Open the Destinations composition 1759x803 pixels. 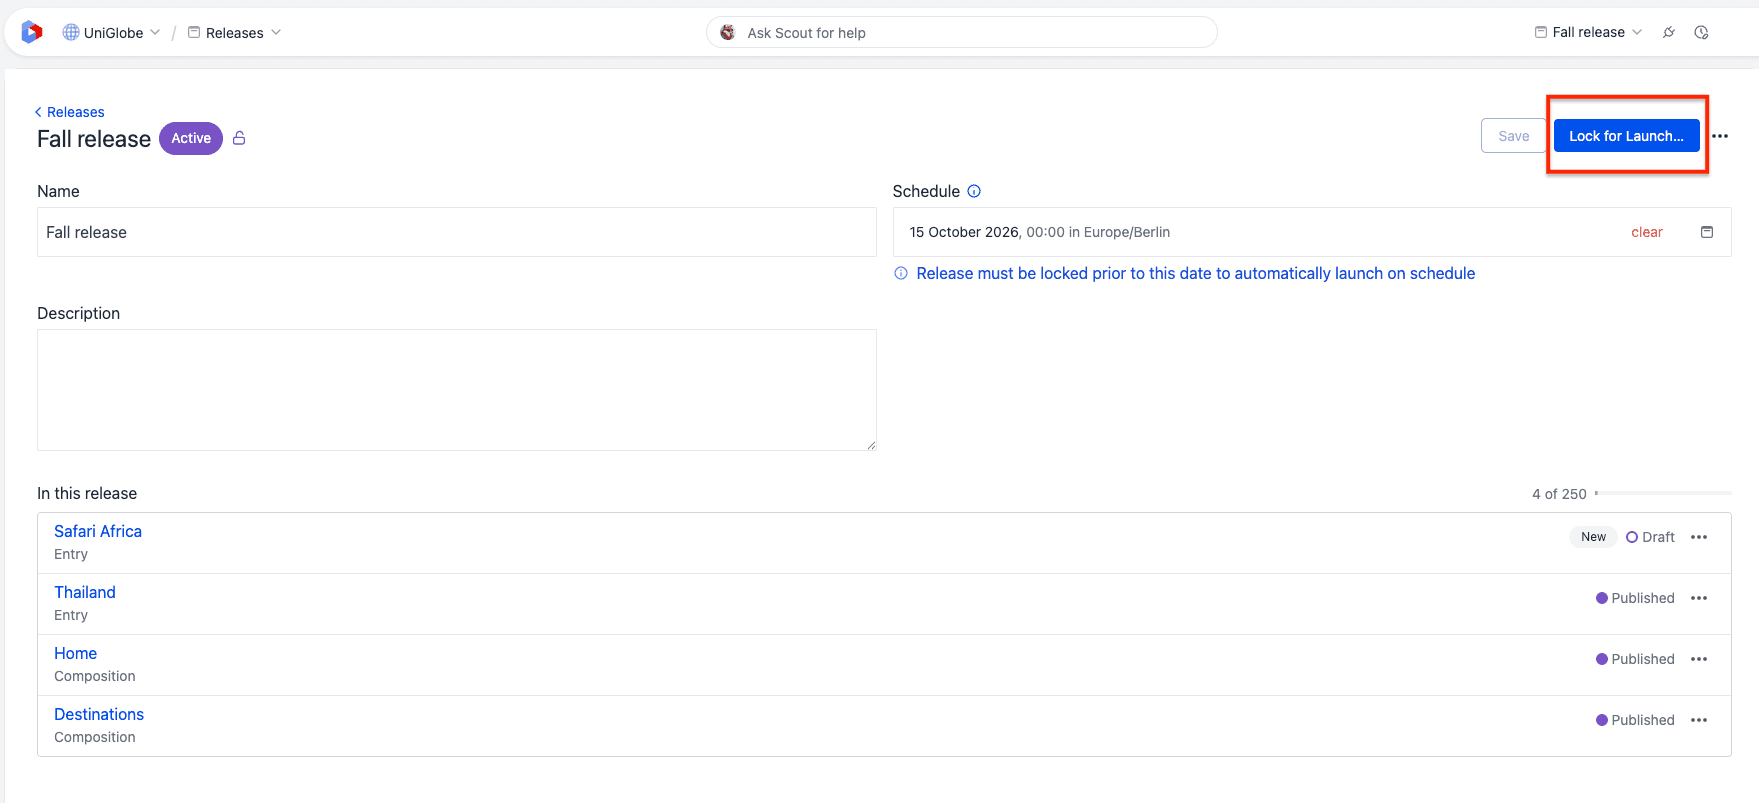point(99,714)
